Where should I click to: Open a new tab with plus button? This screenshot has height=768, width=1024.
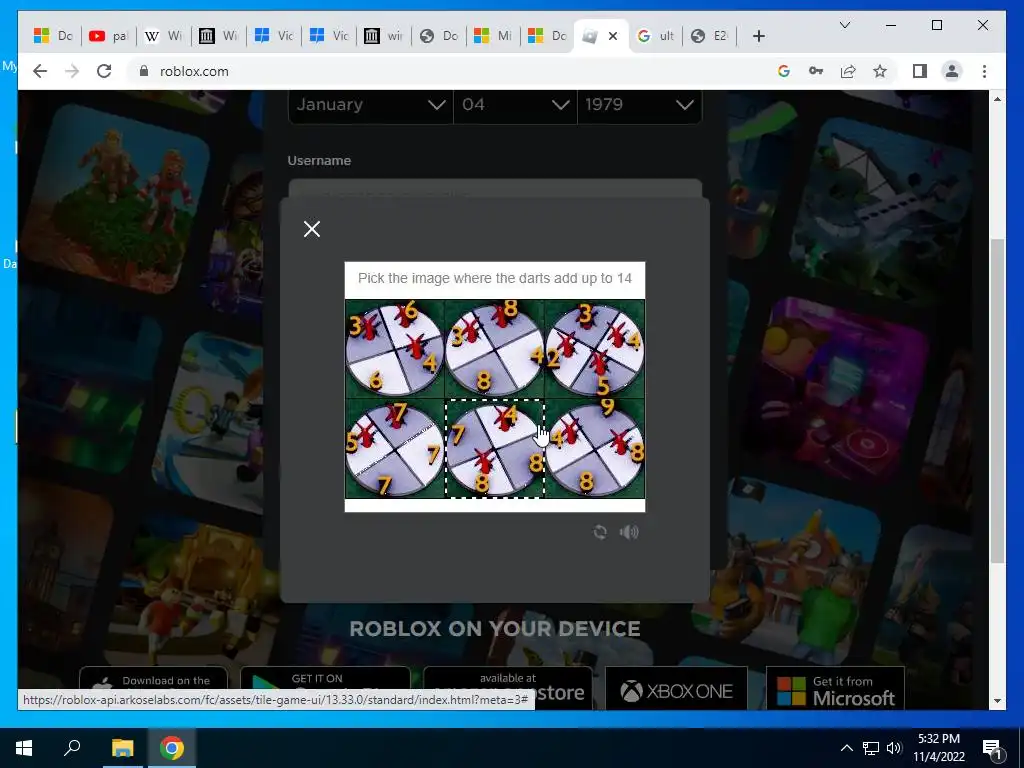click(758, 36)
